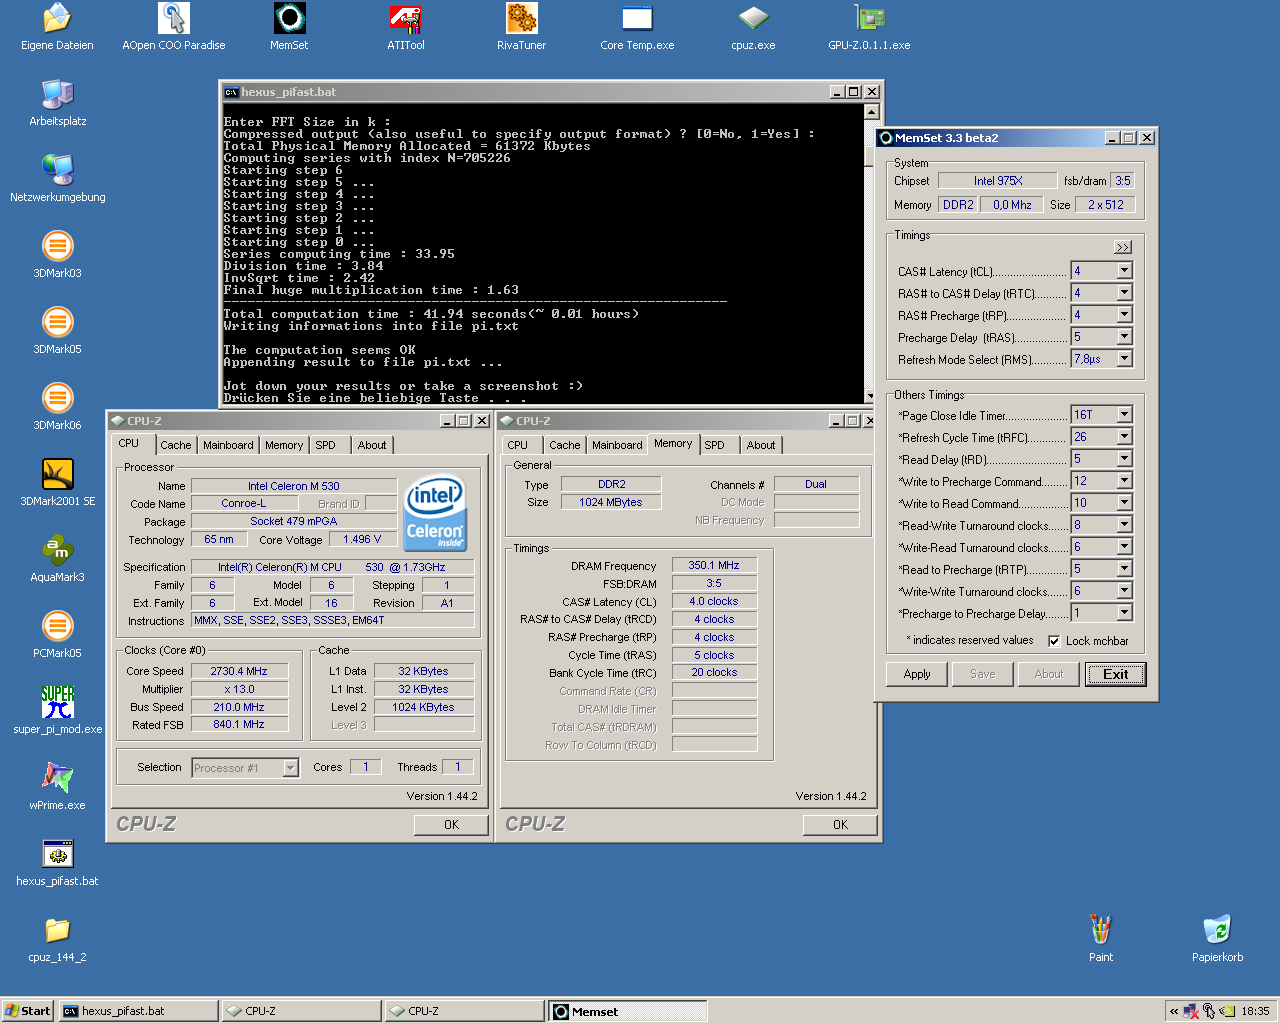
Task: Open RivaTuner desktop icon
Action: pos(521,27)
